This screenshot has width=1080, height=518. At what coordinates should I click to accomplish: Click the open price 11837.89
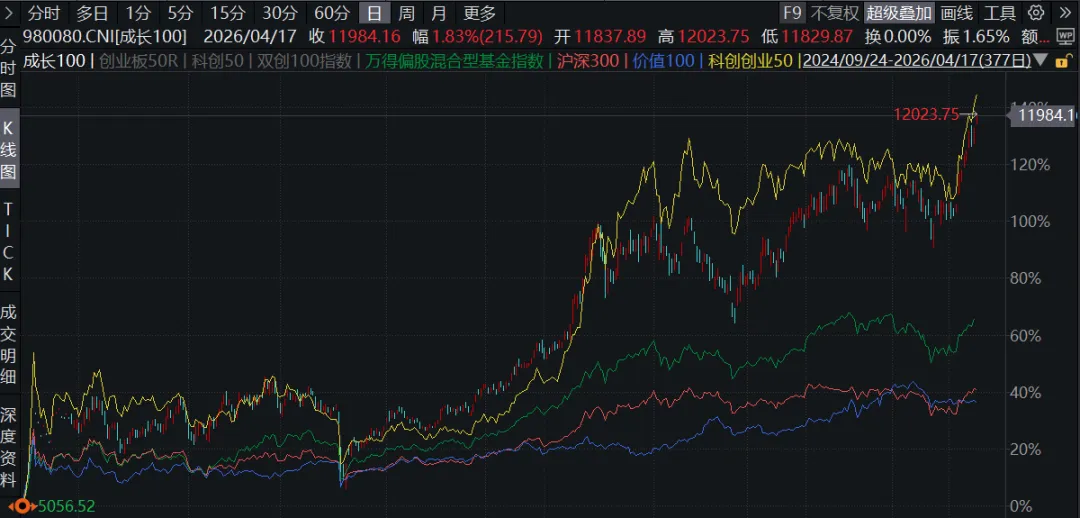click(612, 37)
